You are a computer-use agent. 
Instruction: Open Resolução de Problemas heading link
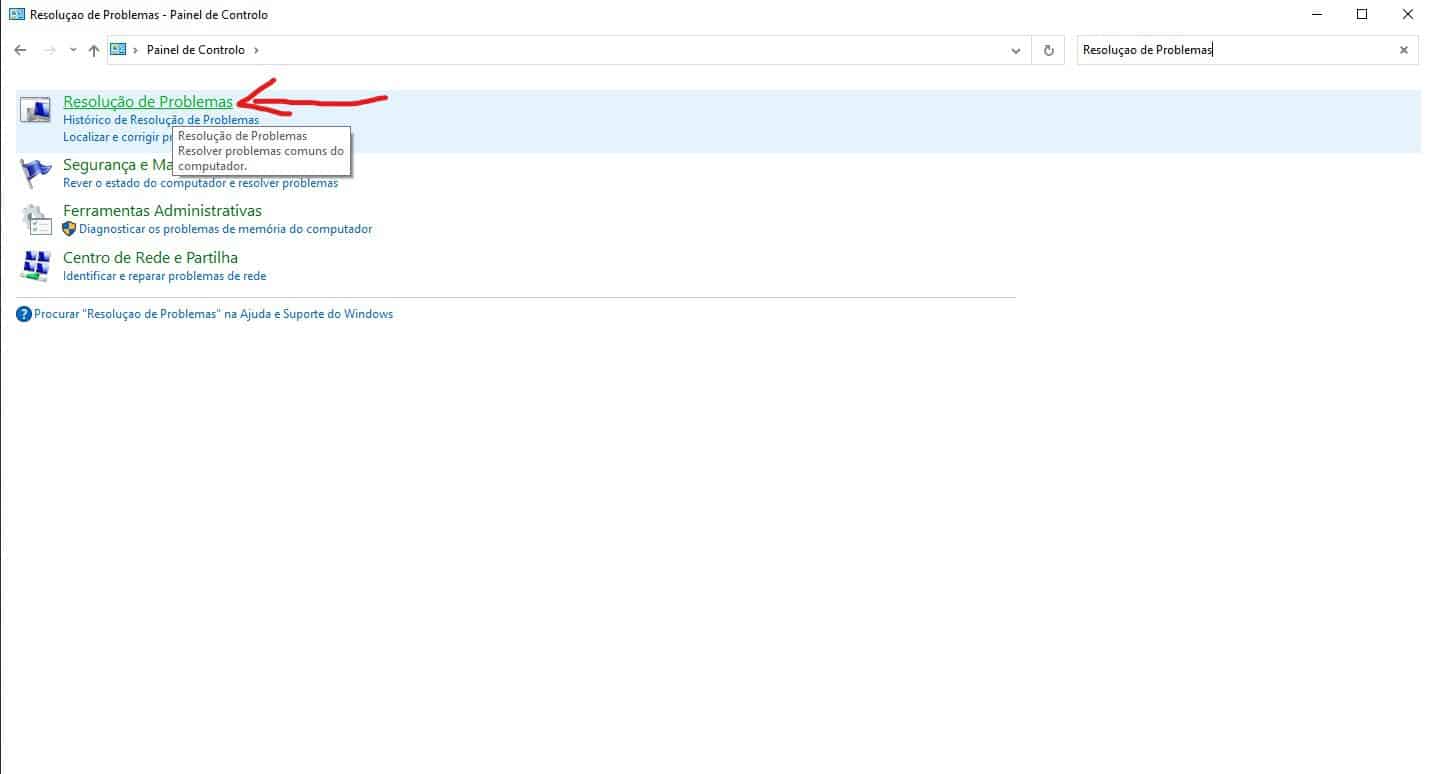tap(147, 102)
